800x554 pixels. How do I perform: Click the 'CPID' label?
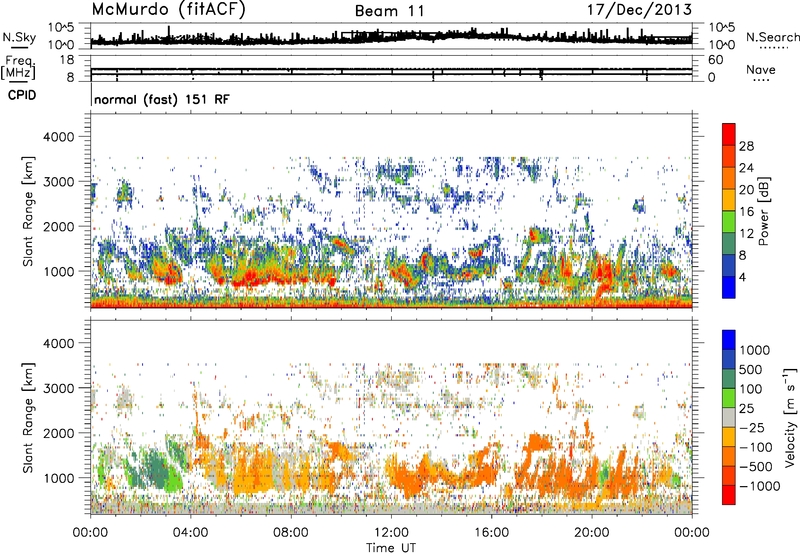click(x=22, y=95)
